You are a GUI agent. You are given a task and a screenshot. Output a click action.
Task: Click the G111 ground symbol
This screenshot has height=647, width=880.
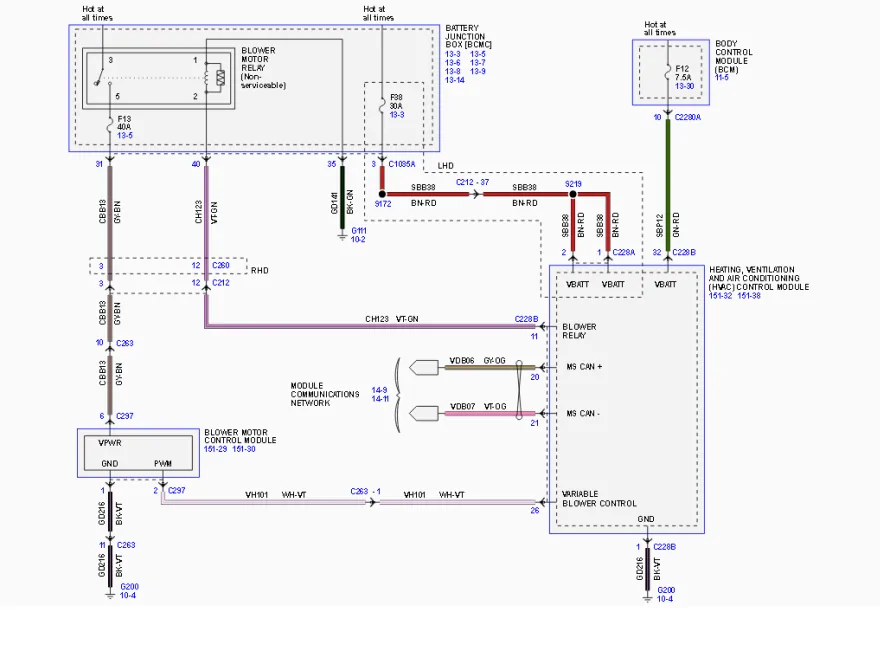tap(342, 236)
